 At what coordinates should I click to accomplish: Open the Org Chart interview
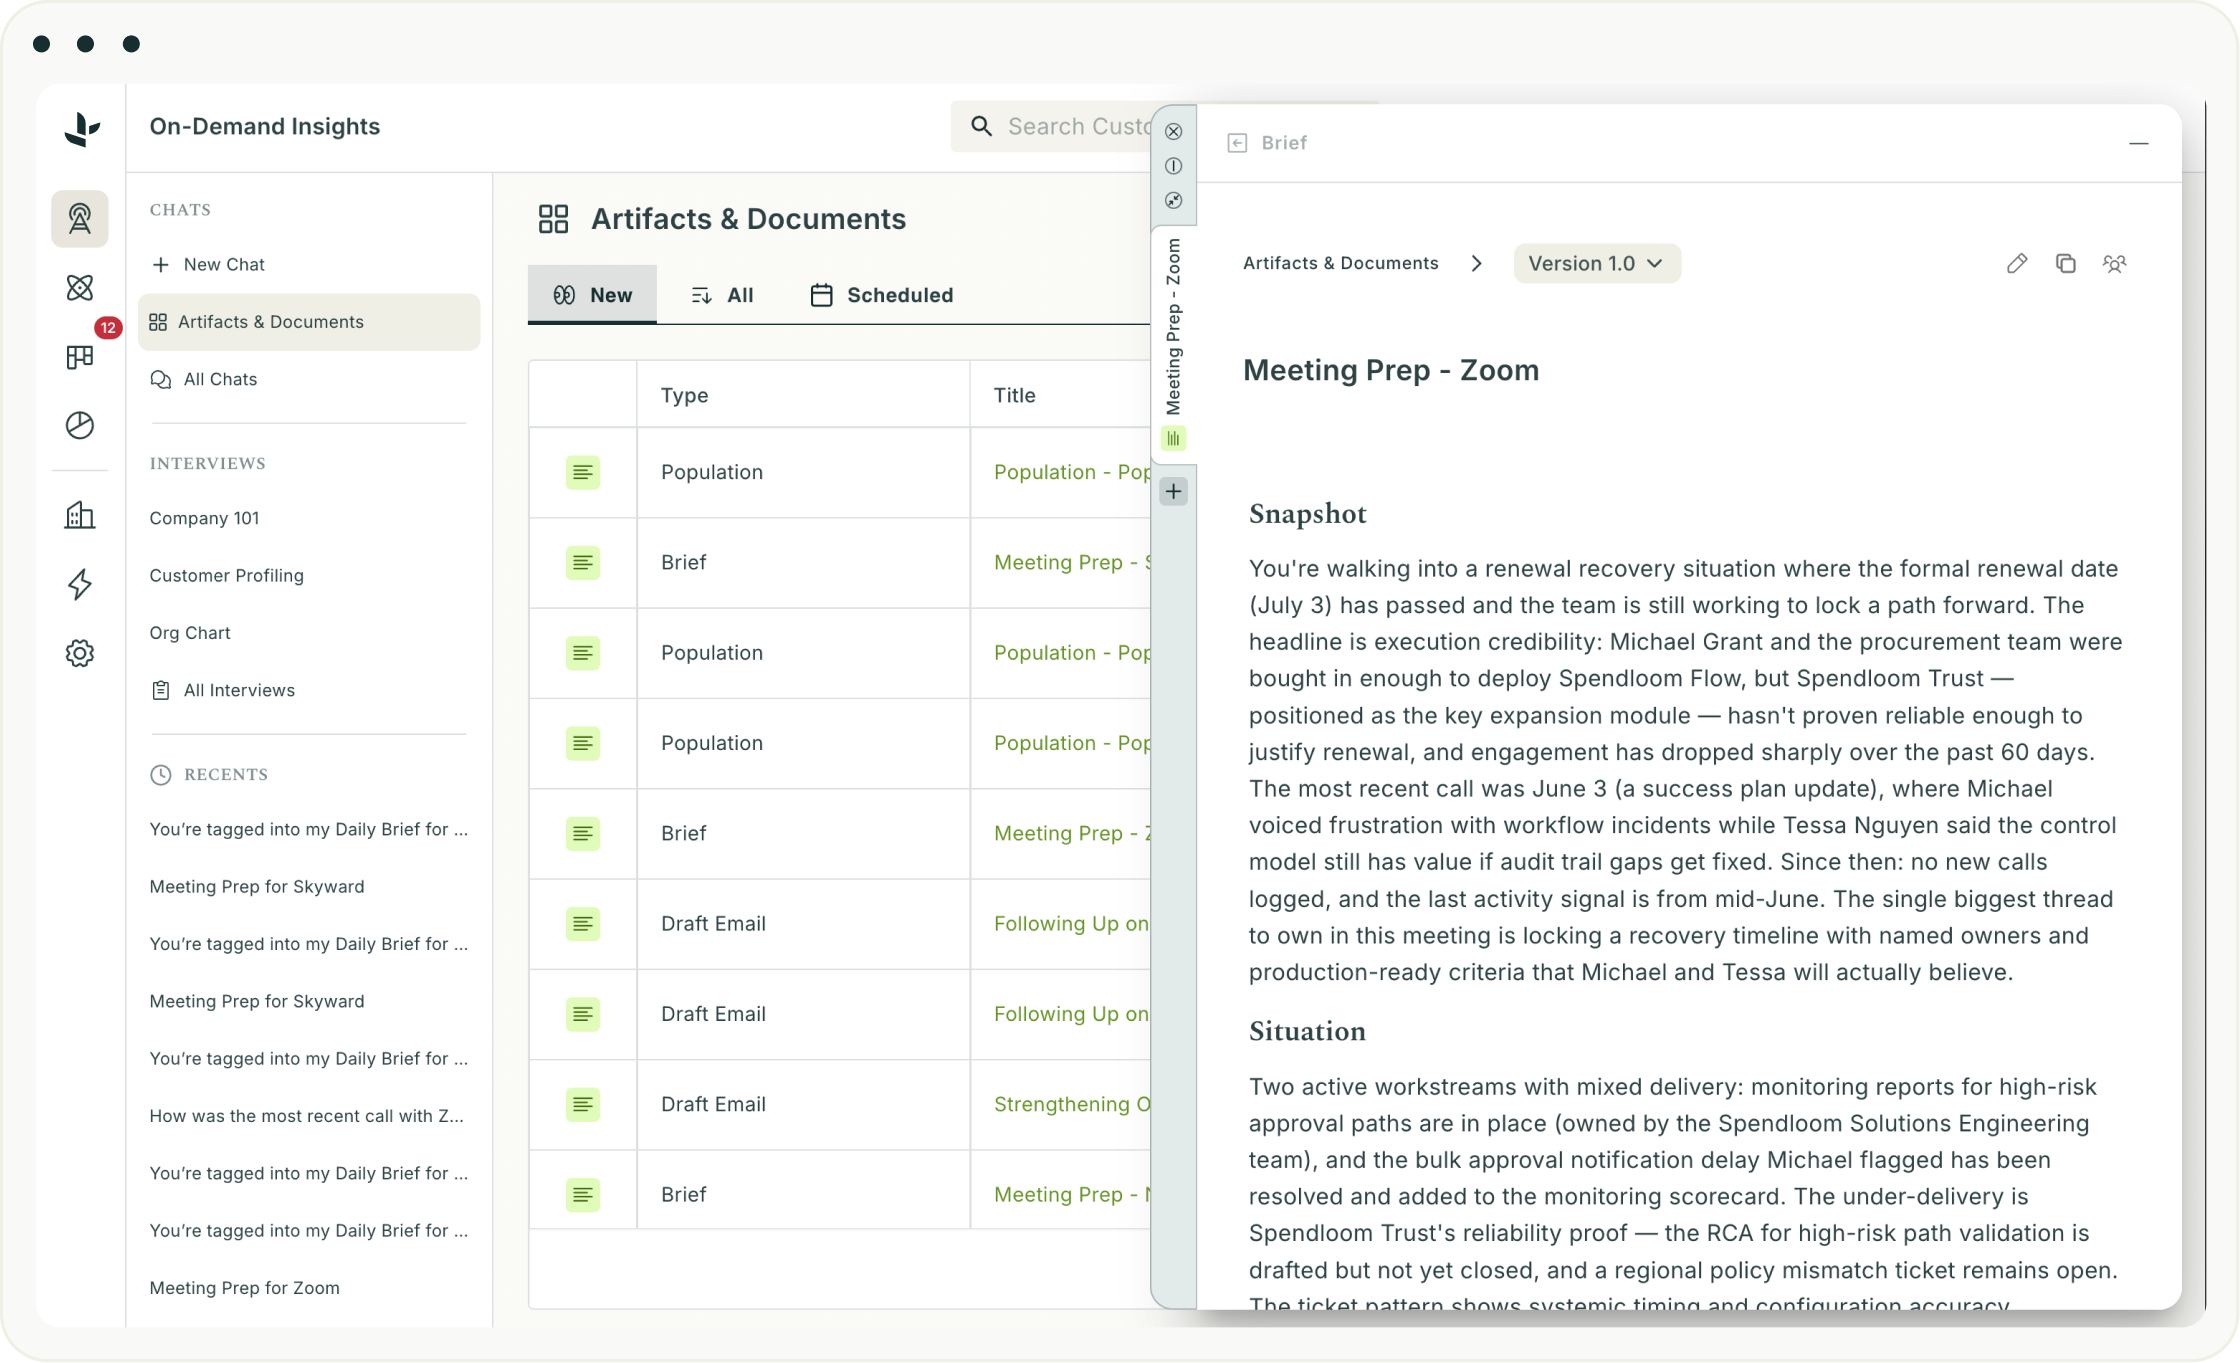click(190, 633)
